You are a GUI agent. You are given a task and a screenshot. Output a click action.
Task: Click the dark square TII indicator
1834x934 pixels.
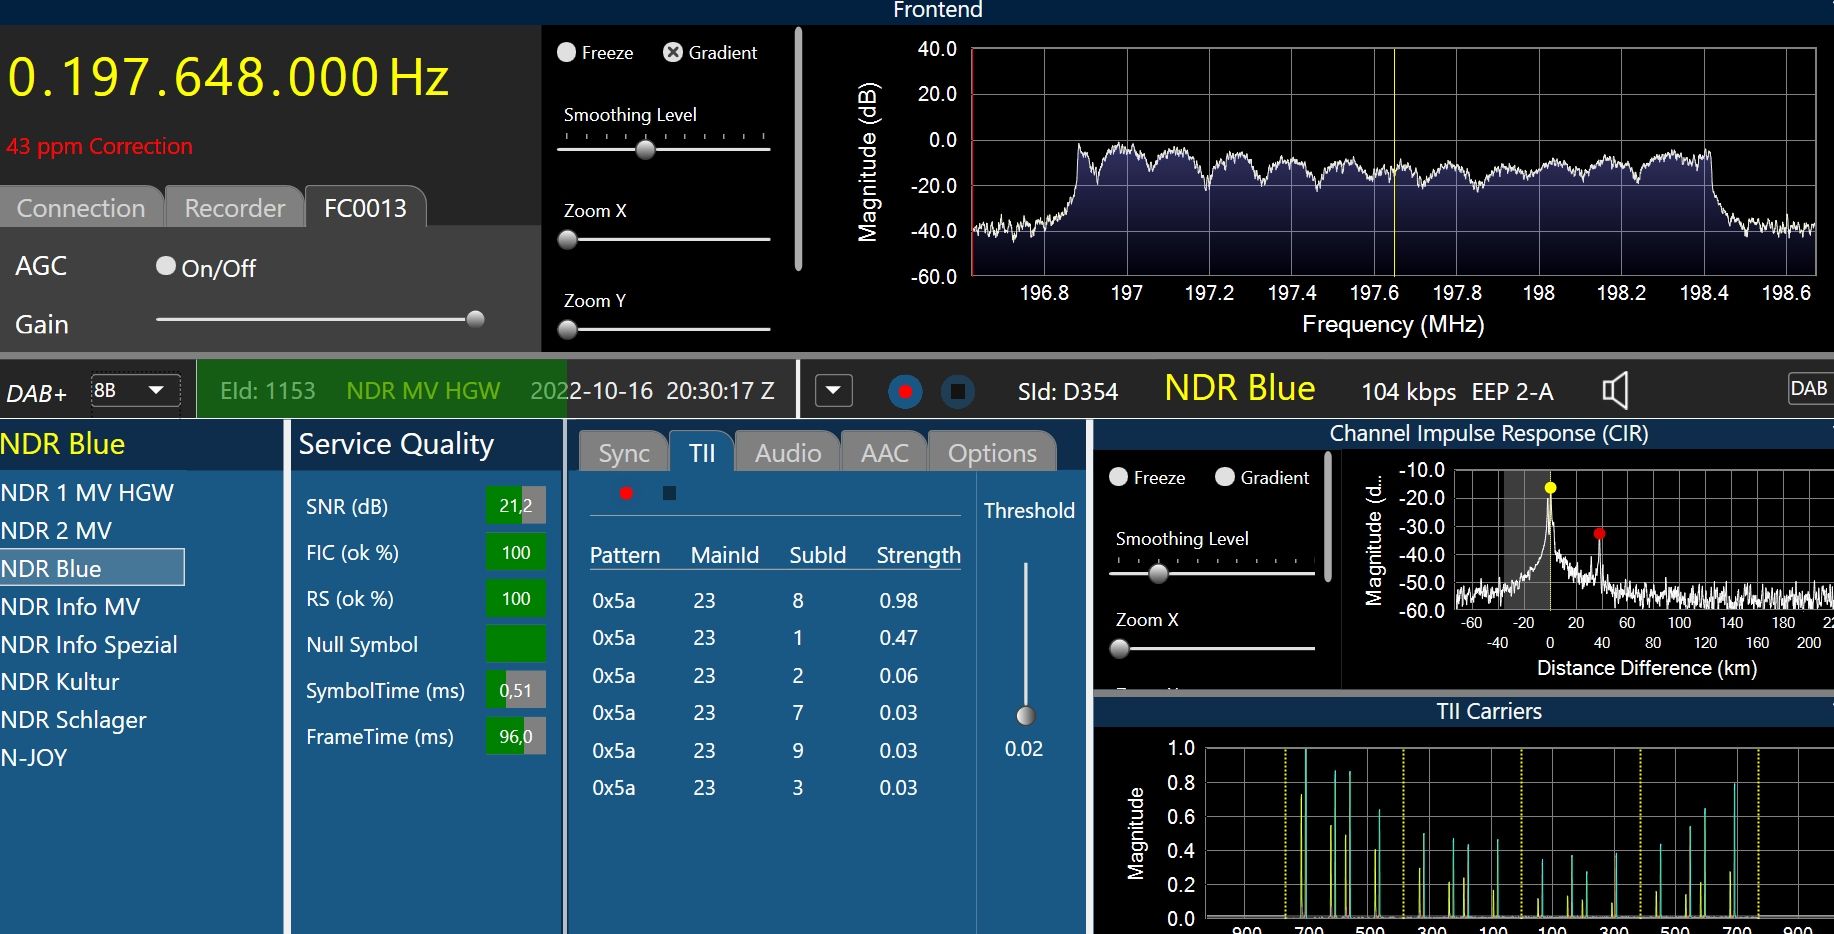point(669,493)
